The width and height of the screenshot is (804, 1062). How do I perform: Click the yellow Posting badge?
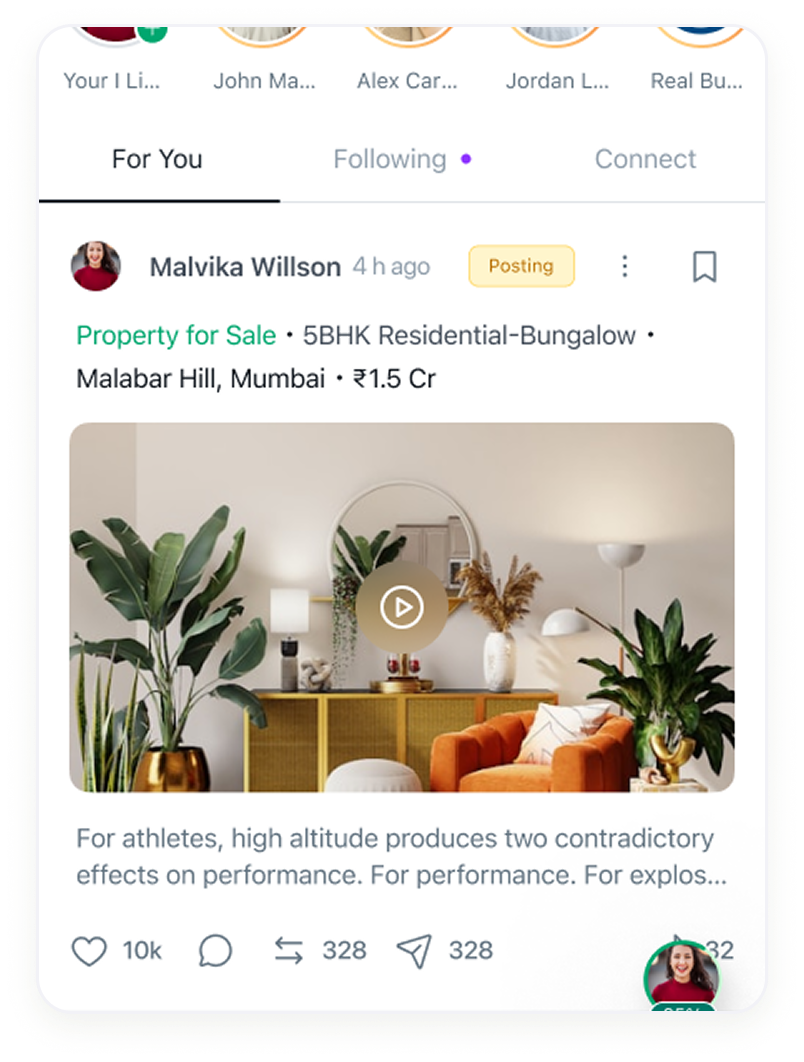click(521, 266)
